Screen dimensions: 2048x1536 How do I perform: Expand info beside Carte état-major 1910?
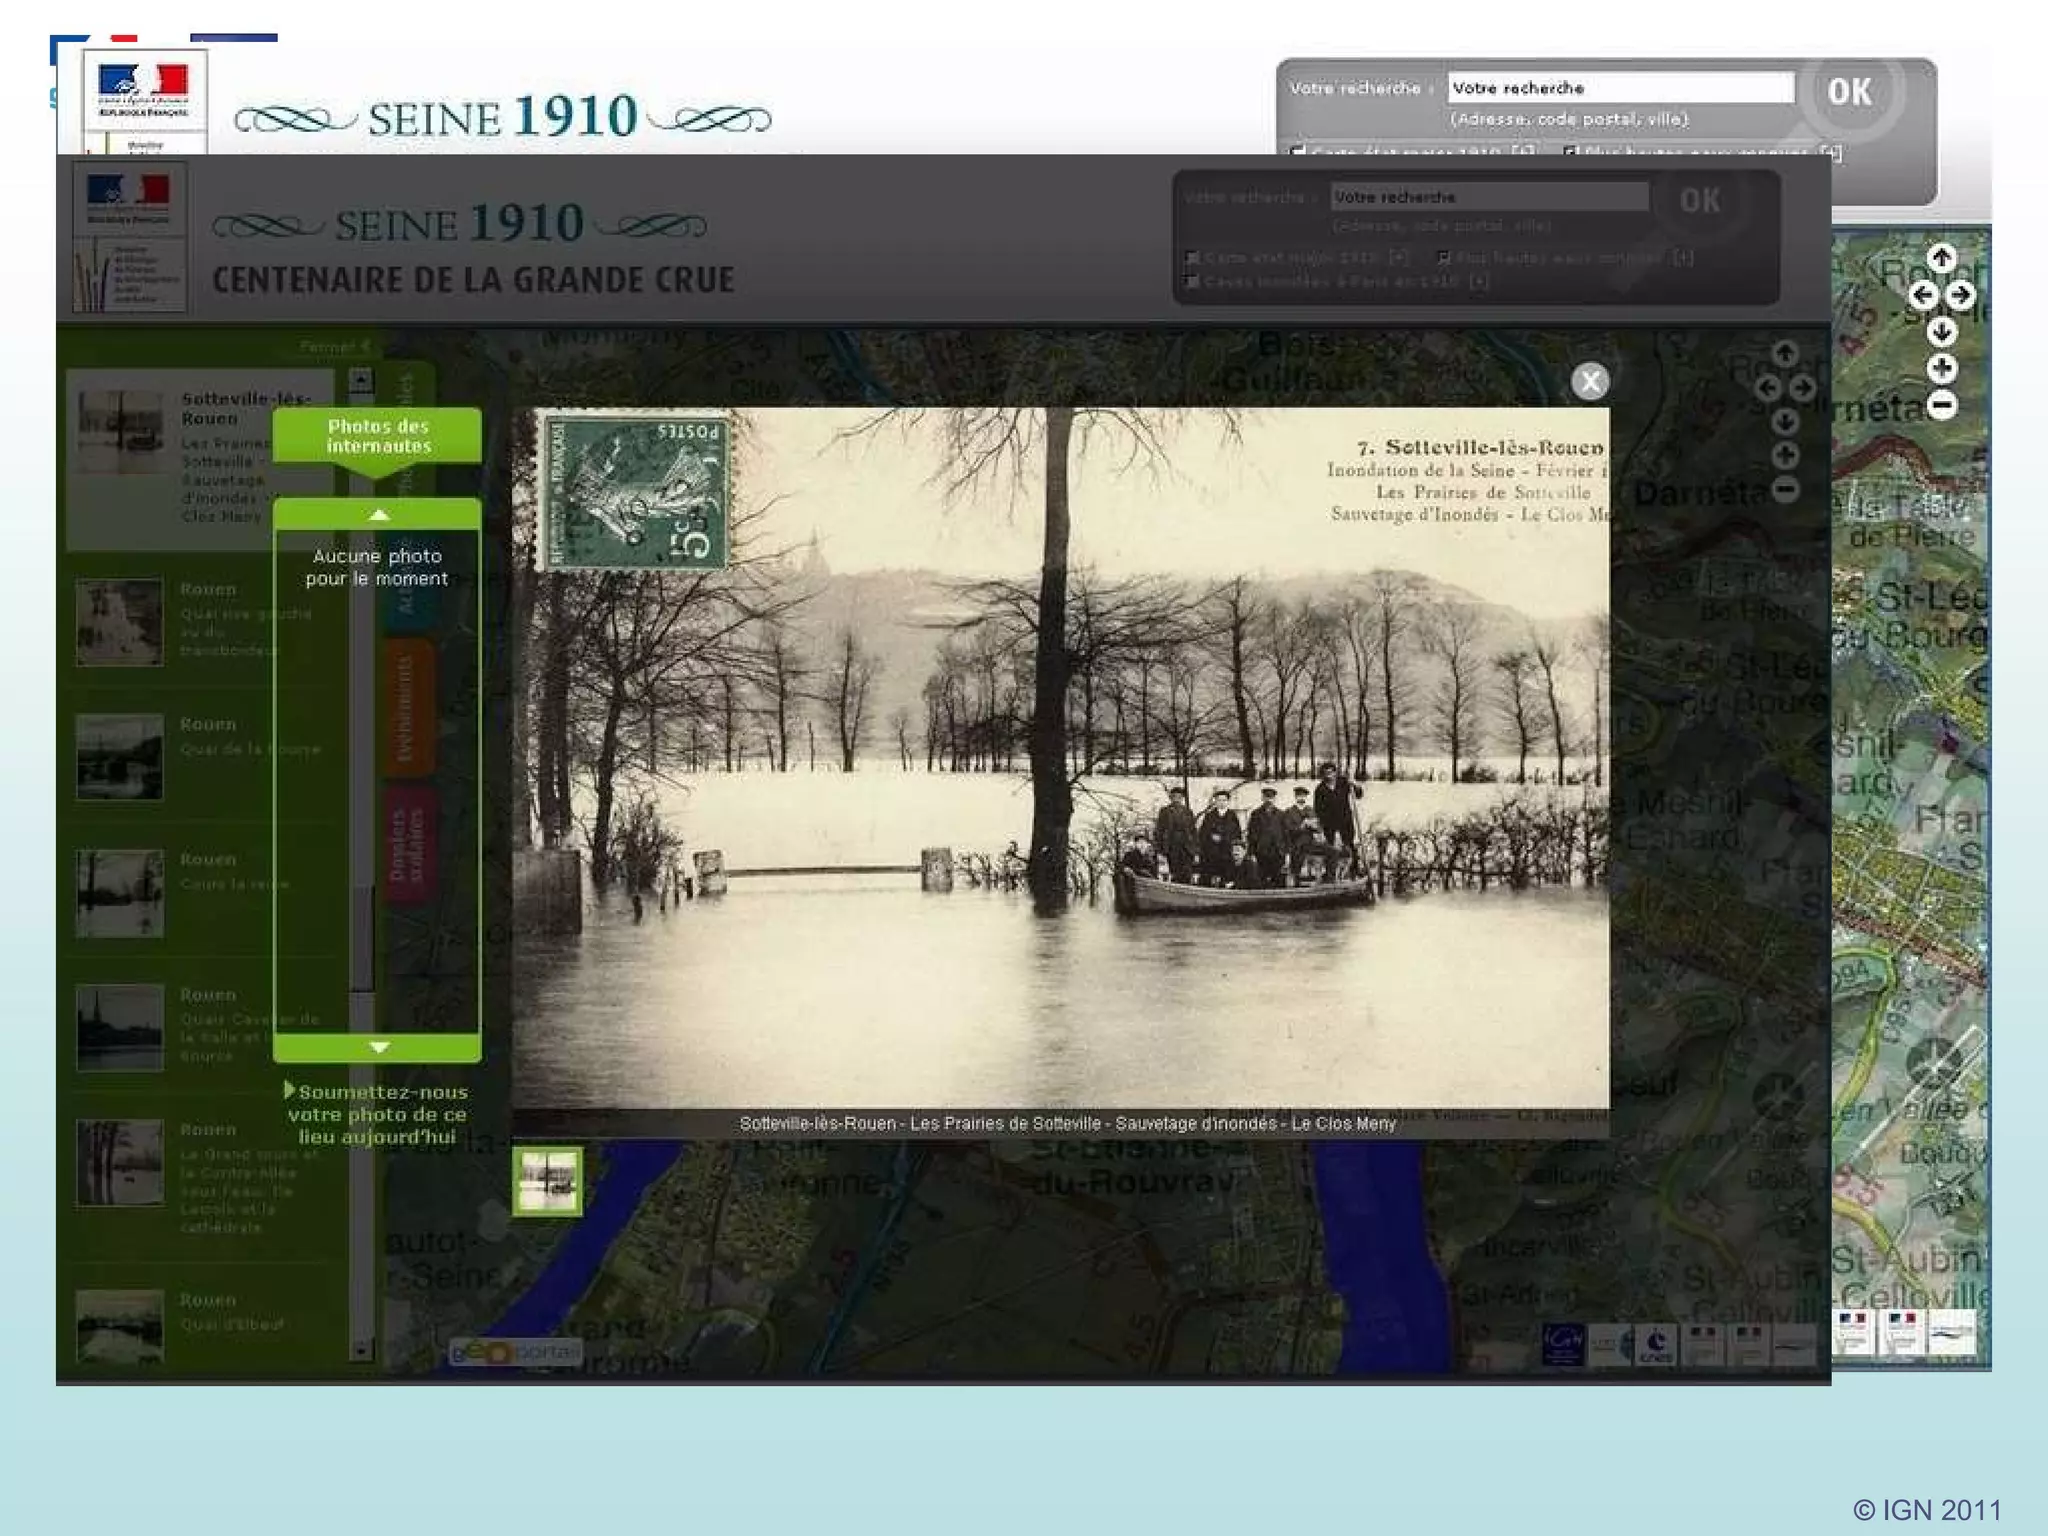tap(1399, 258)
